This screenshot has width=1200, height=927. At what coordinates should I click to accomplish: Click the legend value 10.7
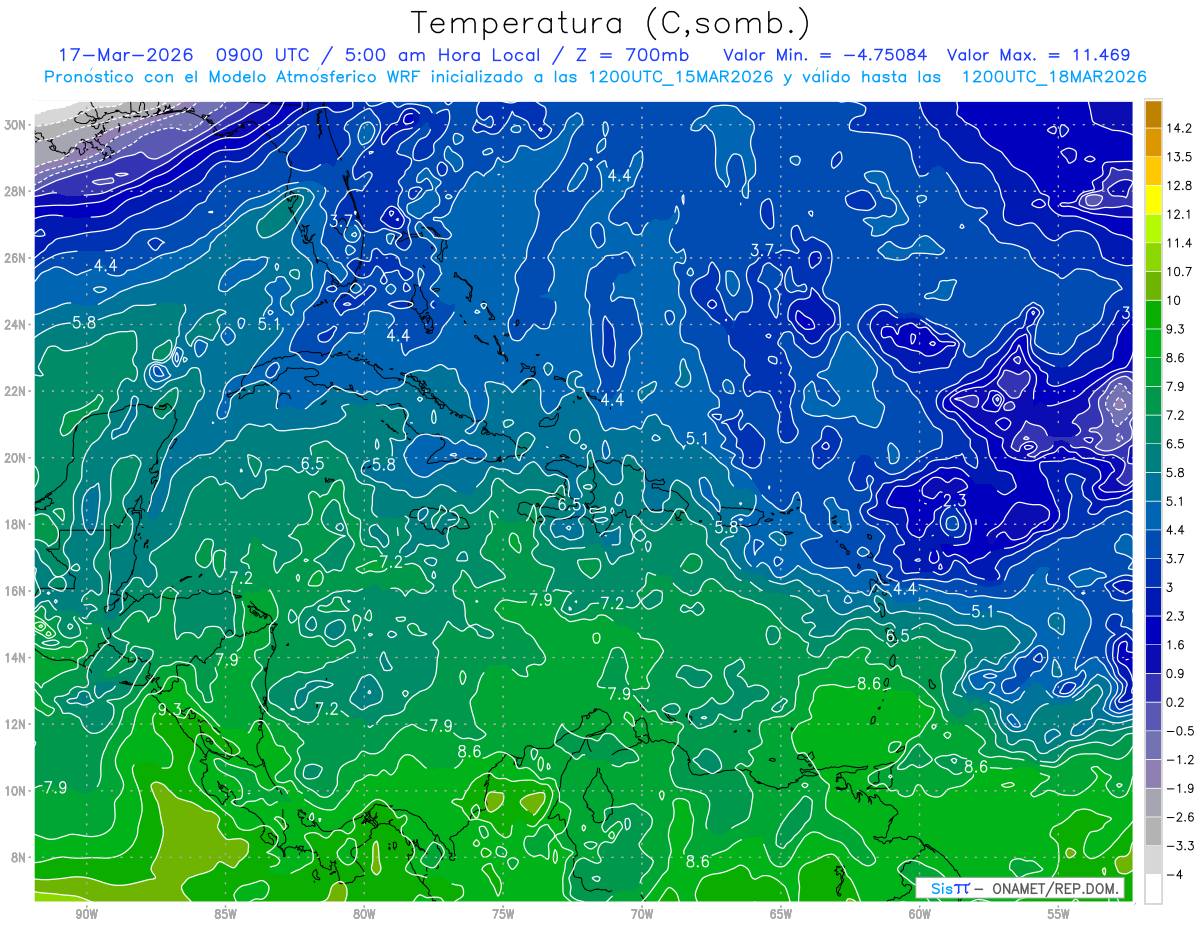[x=1180, y=272]
